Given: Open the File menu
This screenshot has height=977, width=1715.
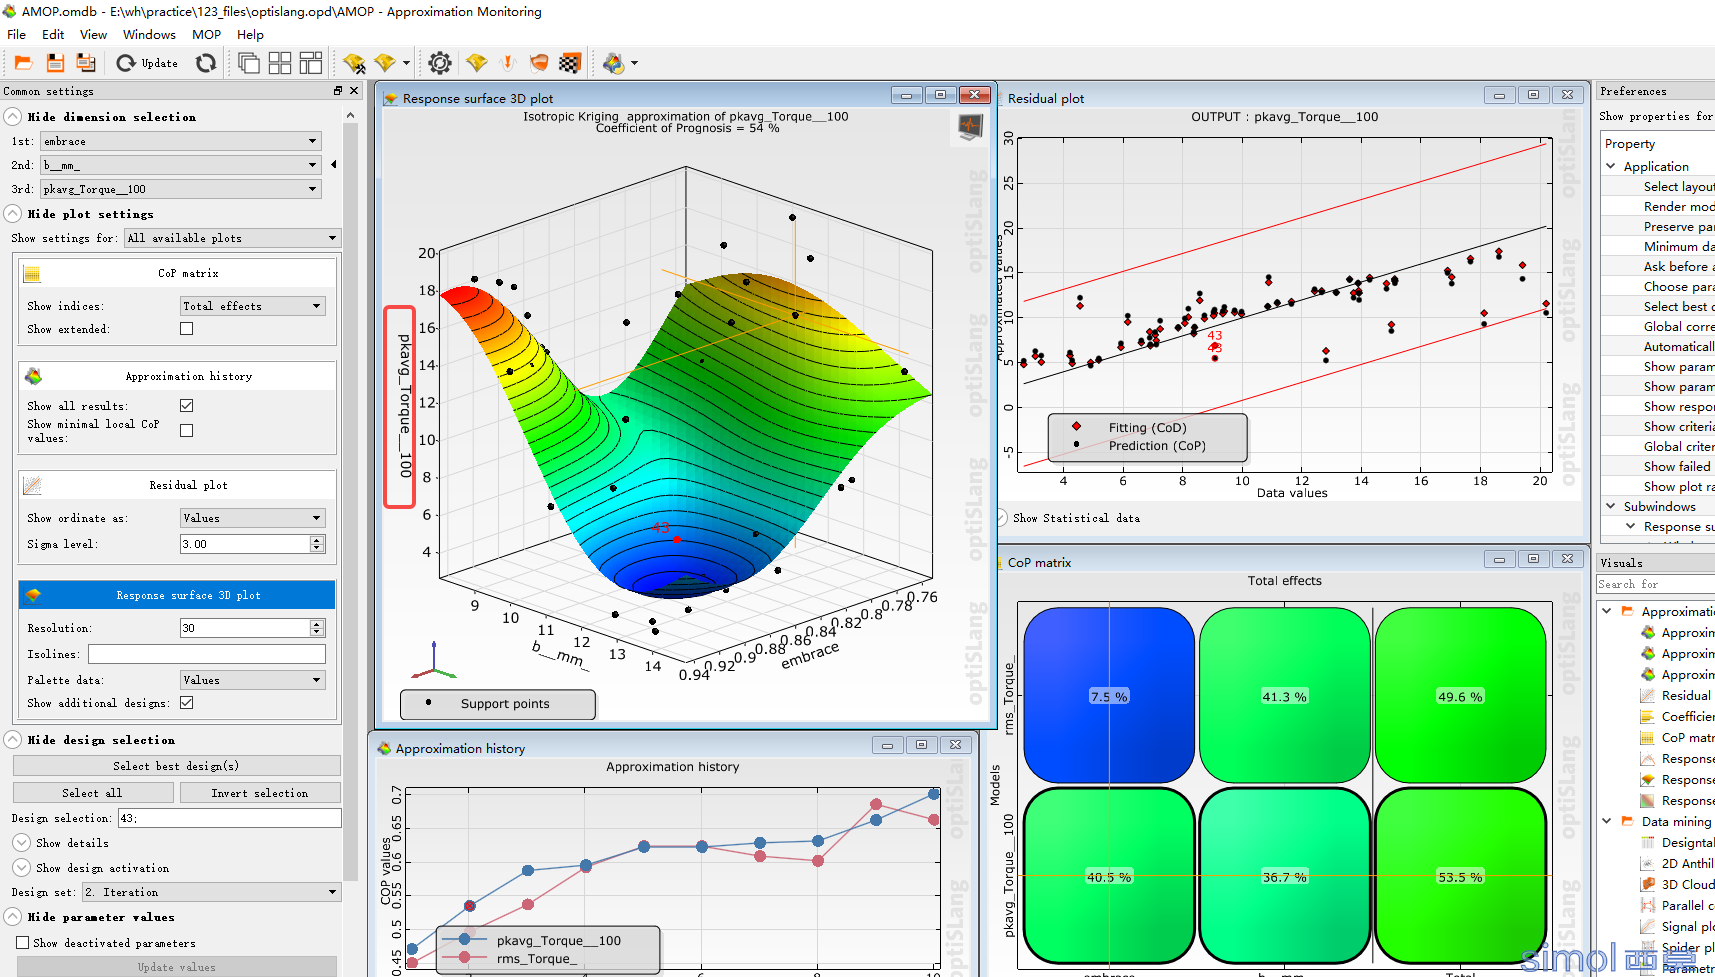Looking at the screenshot, I should tap(17, 34).
